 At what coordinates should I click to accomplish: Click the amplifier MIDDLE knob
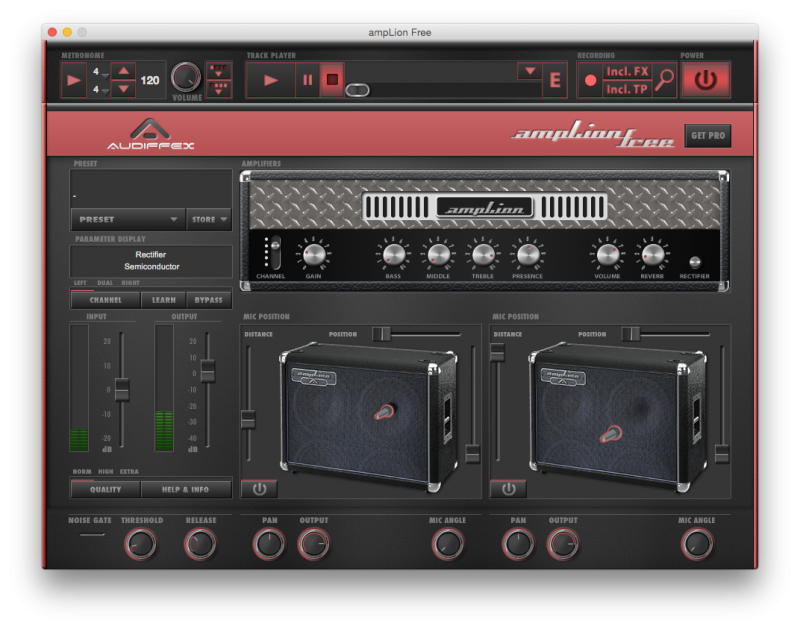point(438,255)
